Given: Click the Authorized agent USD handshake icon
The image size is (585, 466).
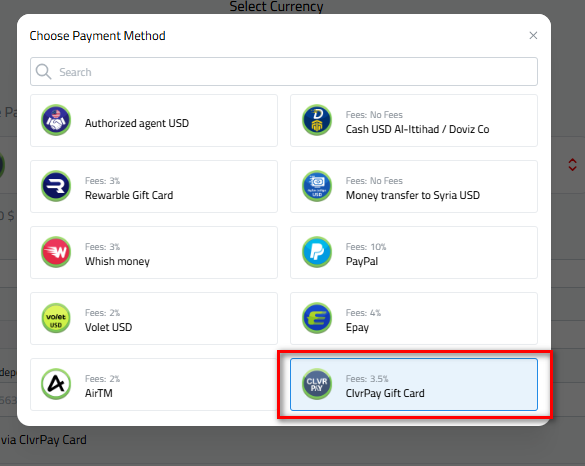Looking at the screenshot, I should pos(56,120).
